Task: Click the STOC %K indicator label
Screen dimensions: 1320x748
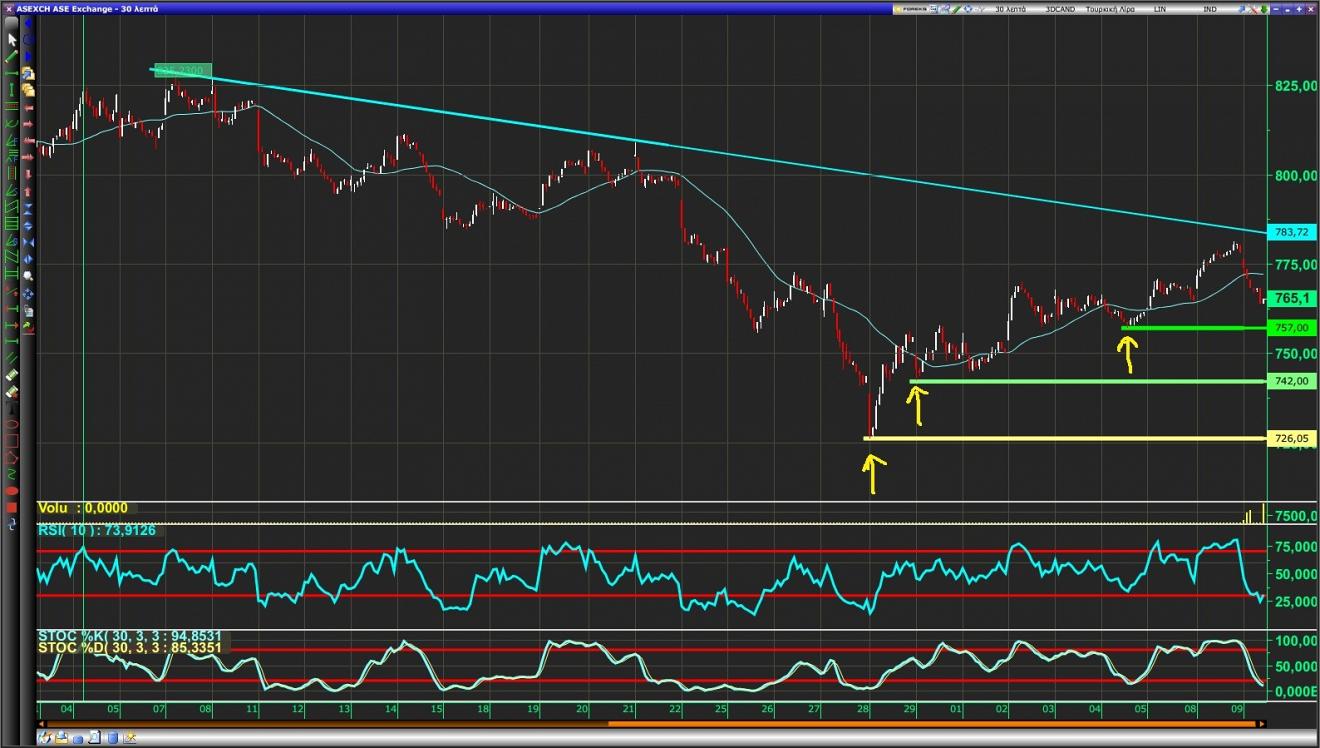Action: coord(129,636)
